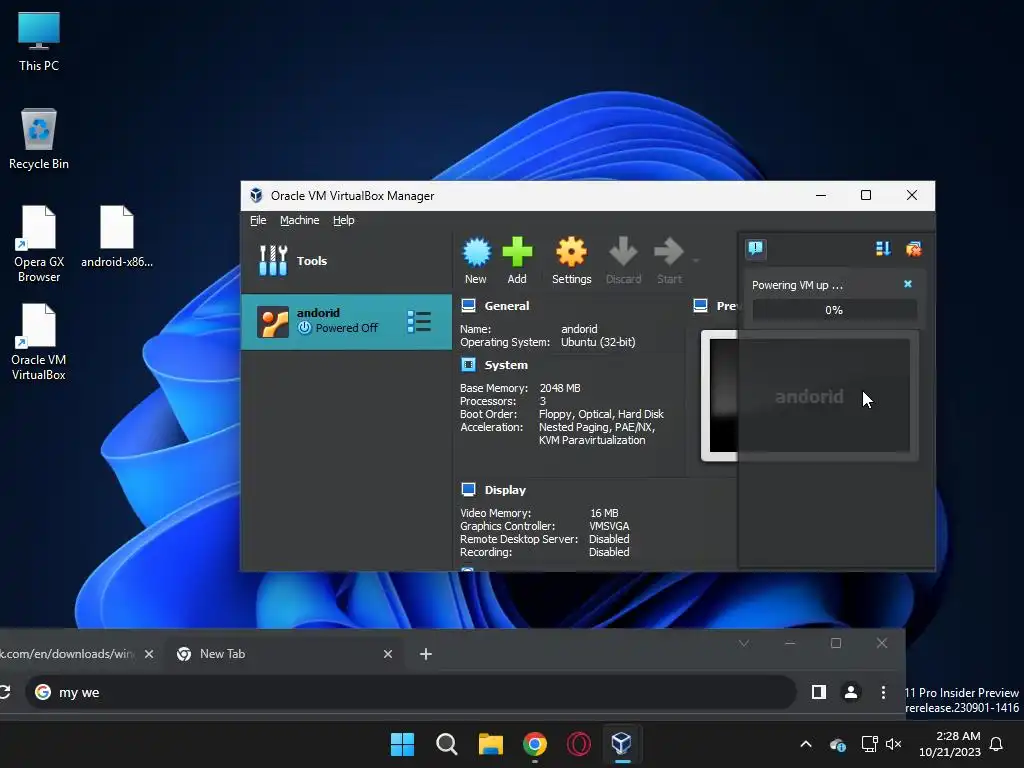1024x768 pixels.
Task: Click the OneDrive tray icon
Action: pyautogui.click(x=838, y=744)
